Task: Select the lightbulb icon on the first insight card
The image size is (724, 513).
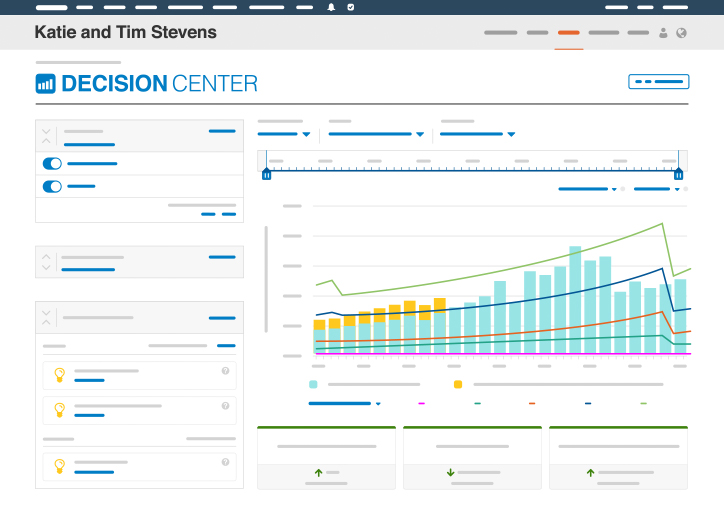Action: coord(60,375)
